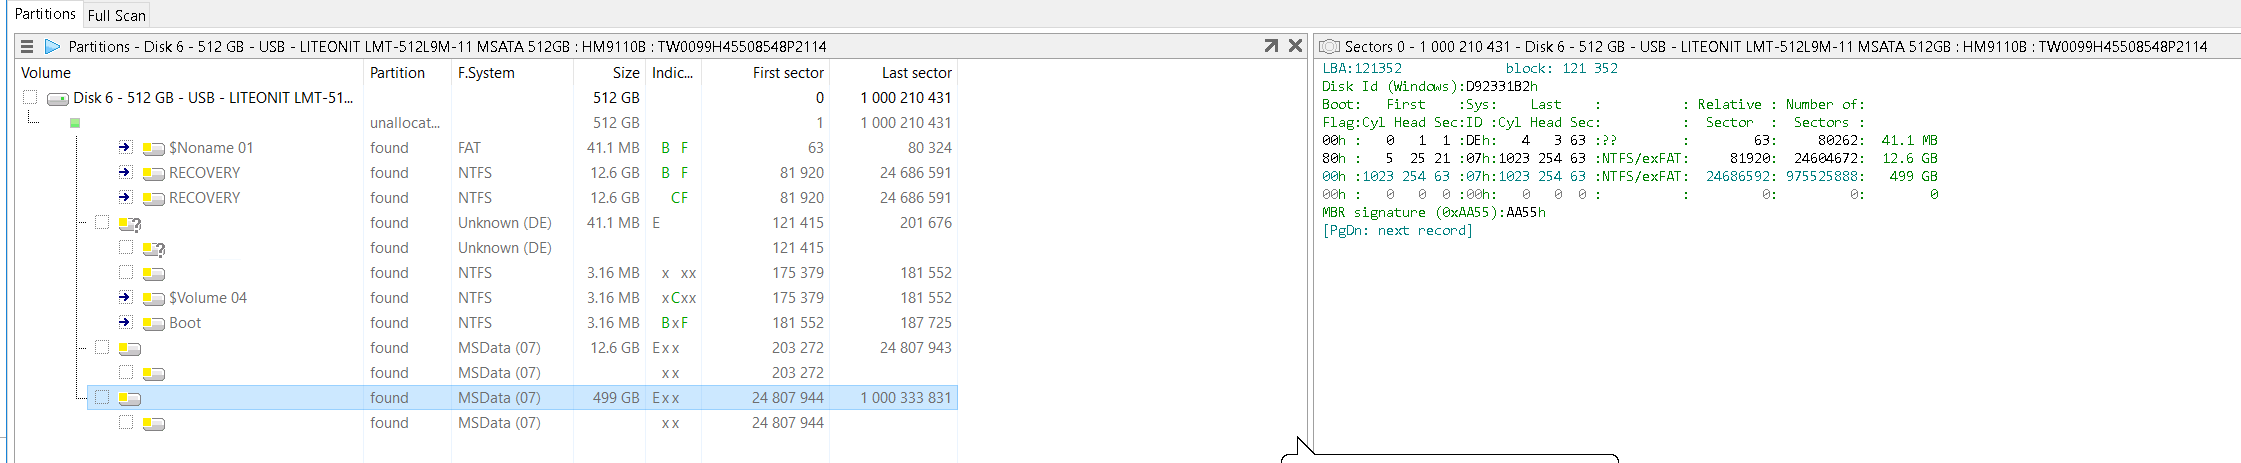Open volume arrow for RECOVERY with CF indicator
Image resolution: width=2241 pixels, height=463 pixels.
[x=125, y=197]
